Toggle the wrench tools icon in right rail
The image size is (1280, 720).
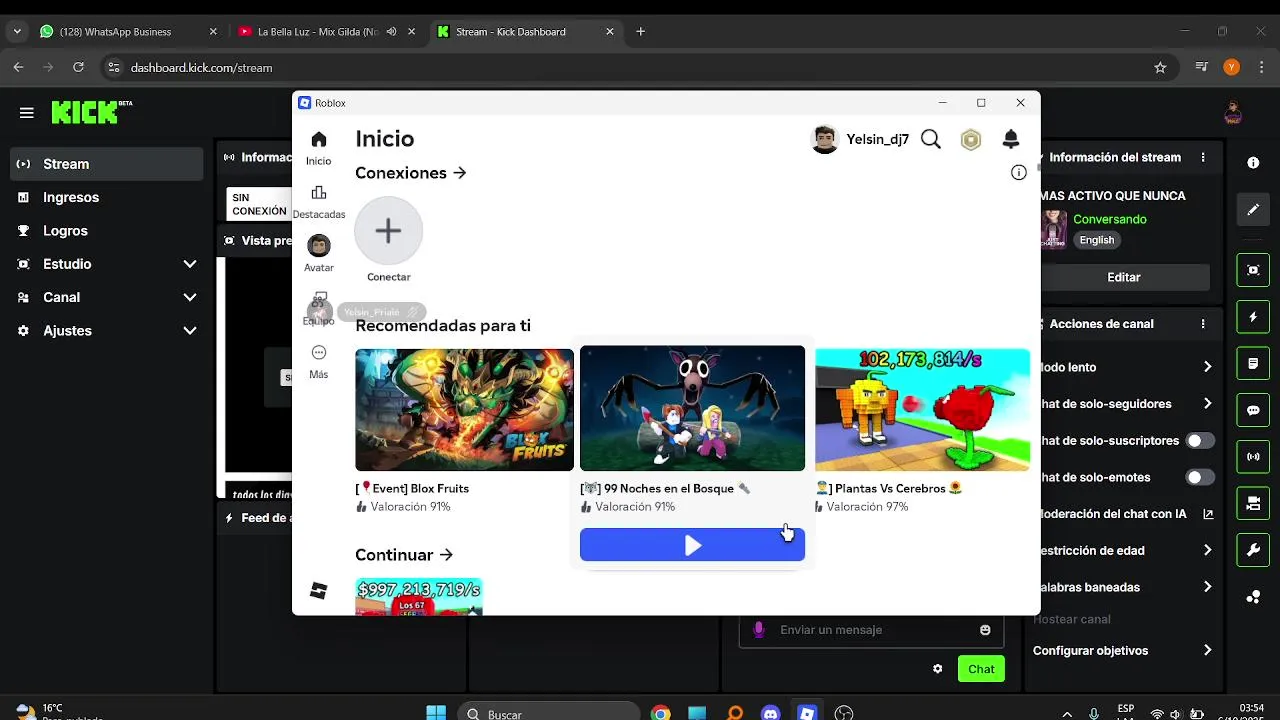(1253, 551)
